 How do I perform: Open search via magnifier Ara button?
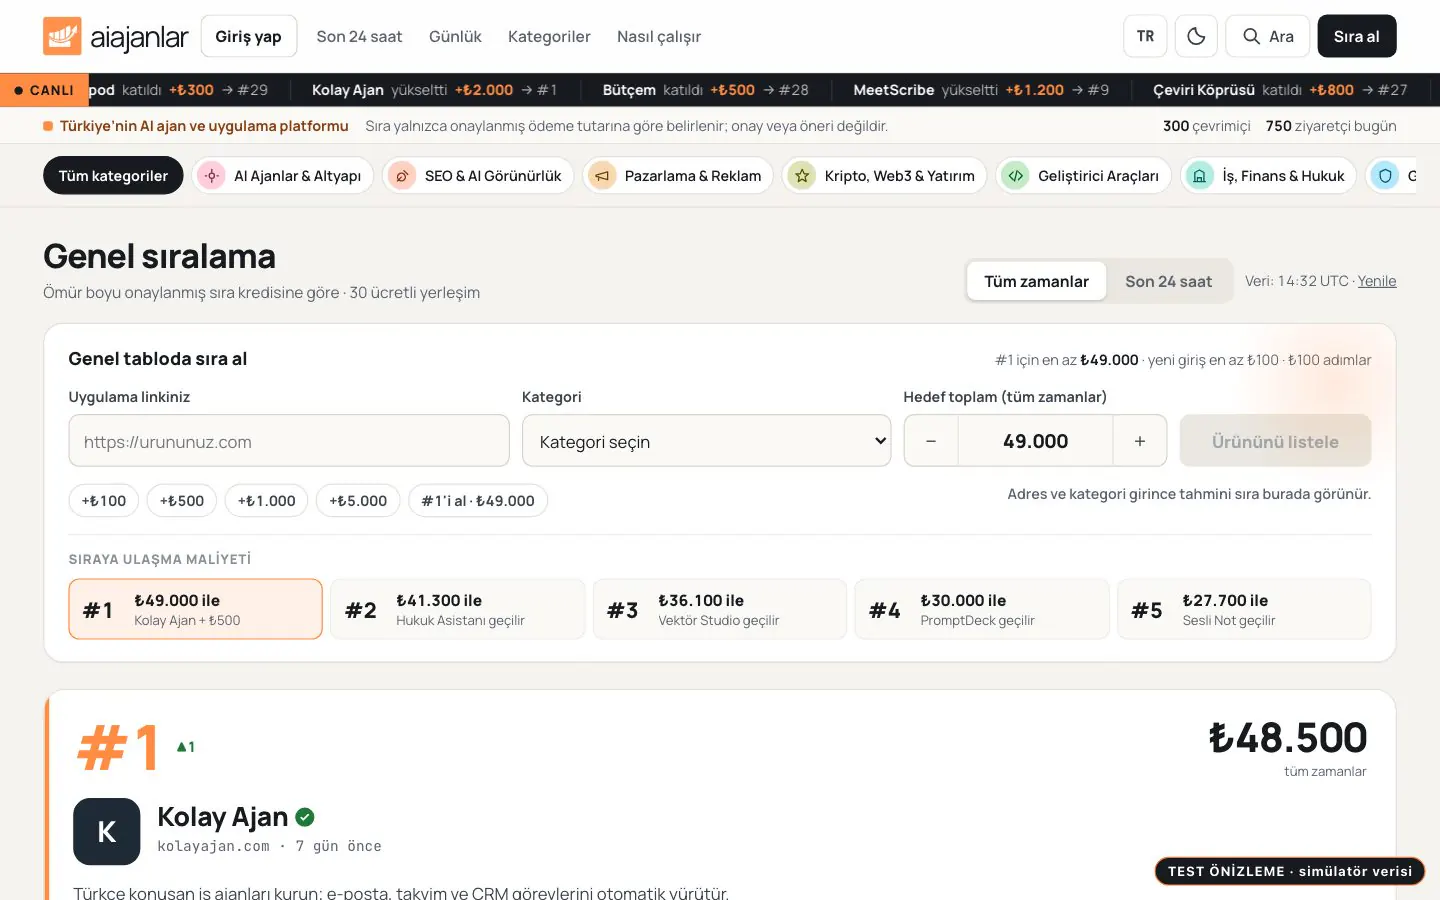pyautogui.click(x=1267, y=36)
